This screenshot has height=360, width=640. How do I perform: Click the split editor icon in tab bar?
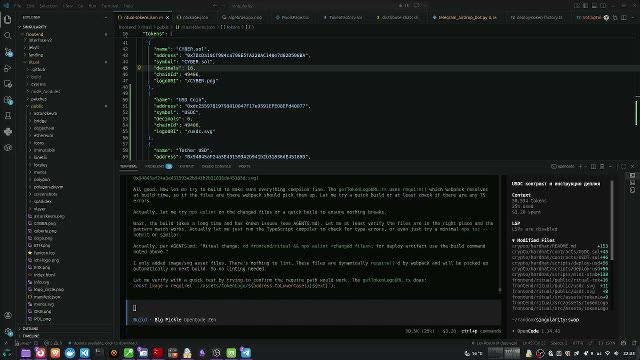[624, 18]
